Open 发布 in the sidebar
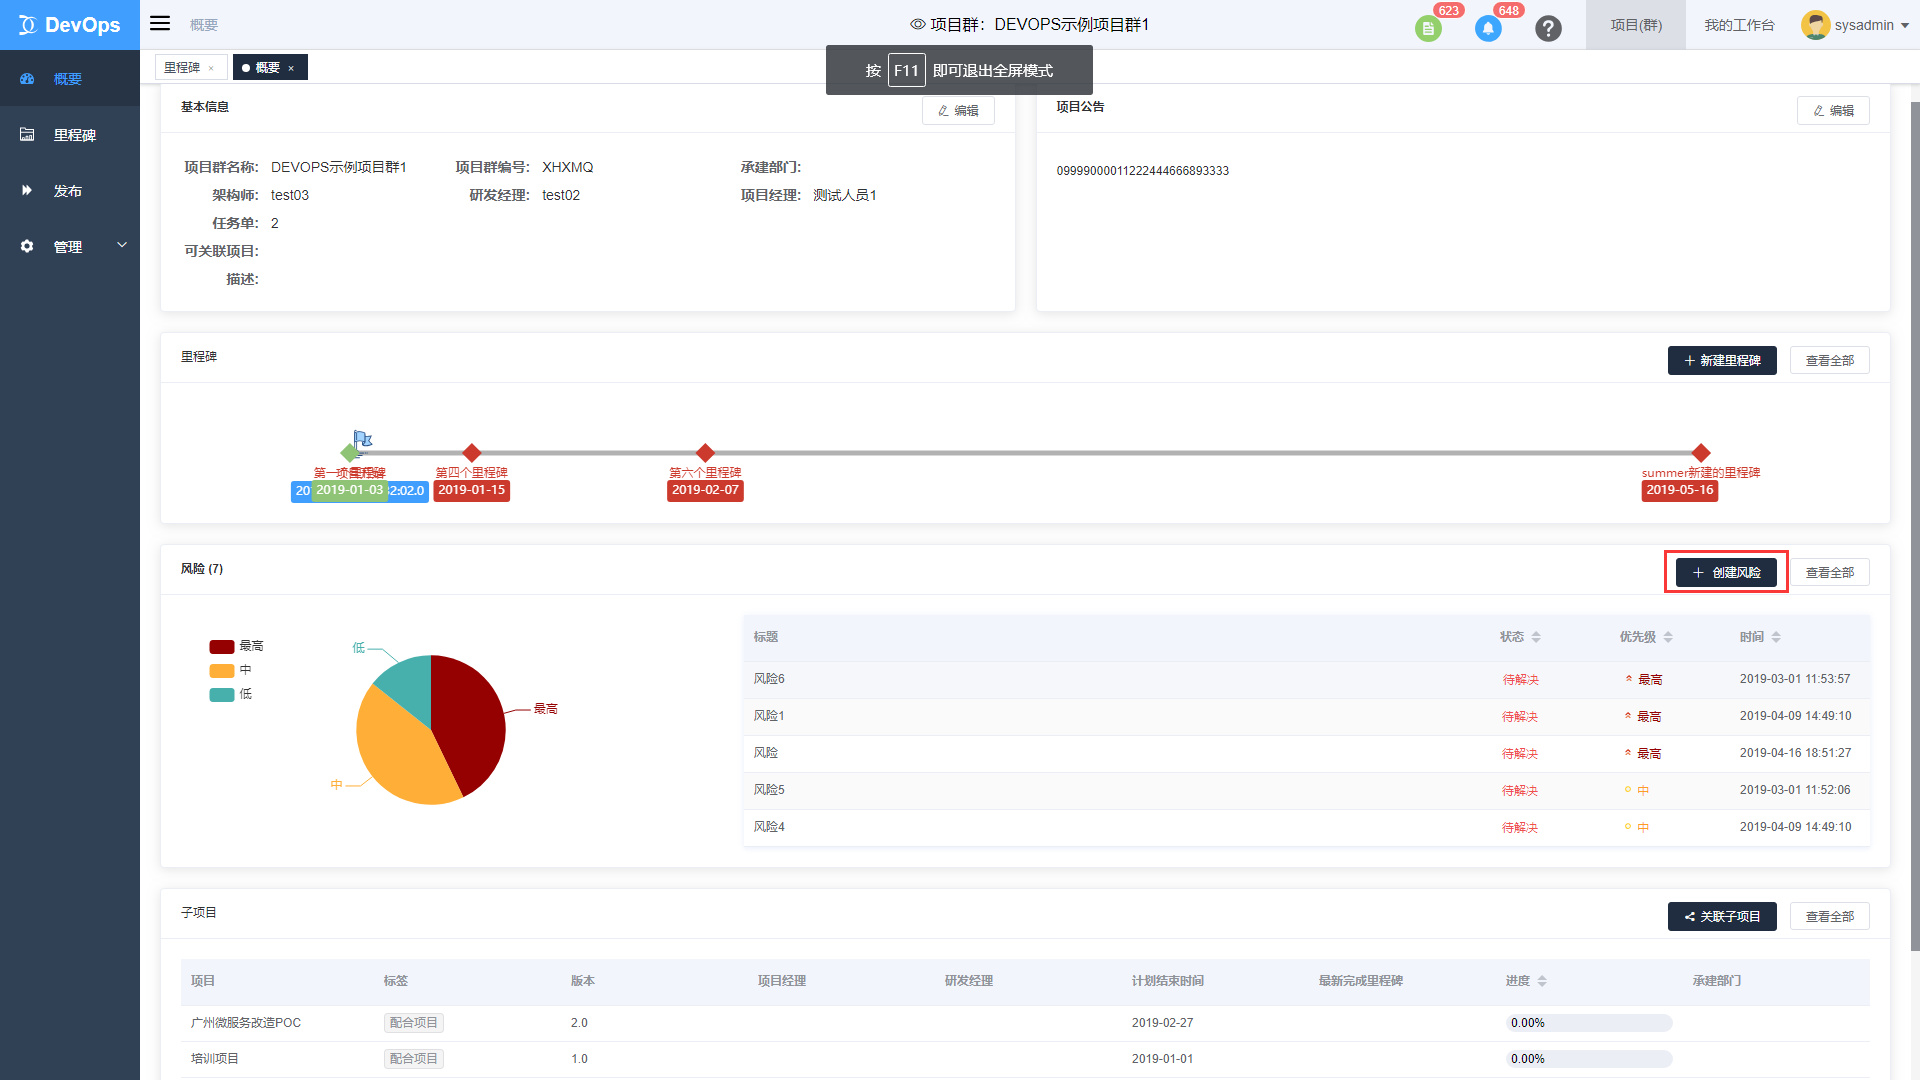This screenshot has height=1080, width=1920. 68,191
